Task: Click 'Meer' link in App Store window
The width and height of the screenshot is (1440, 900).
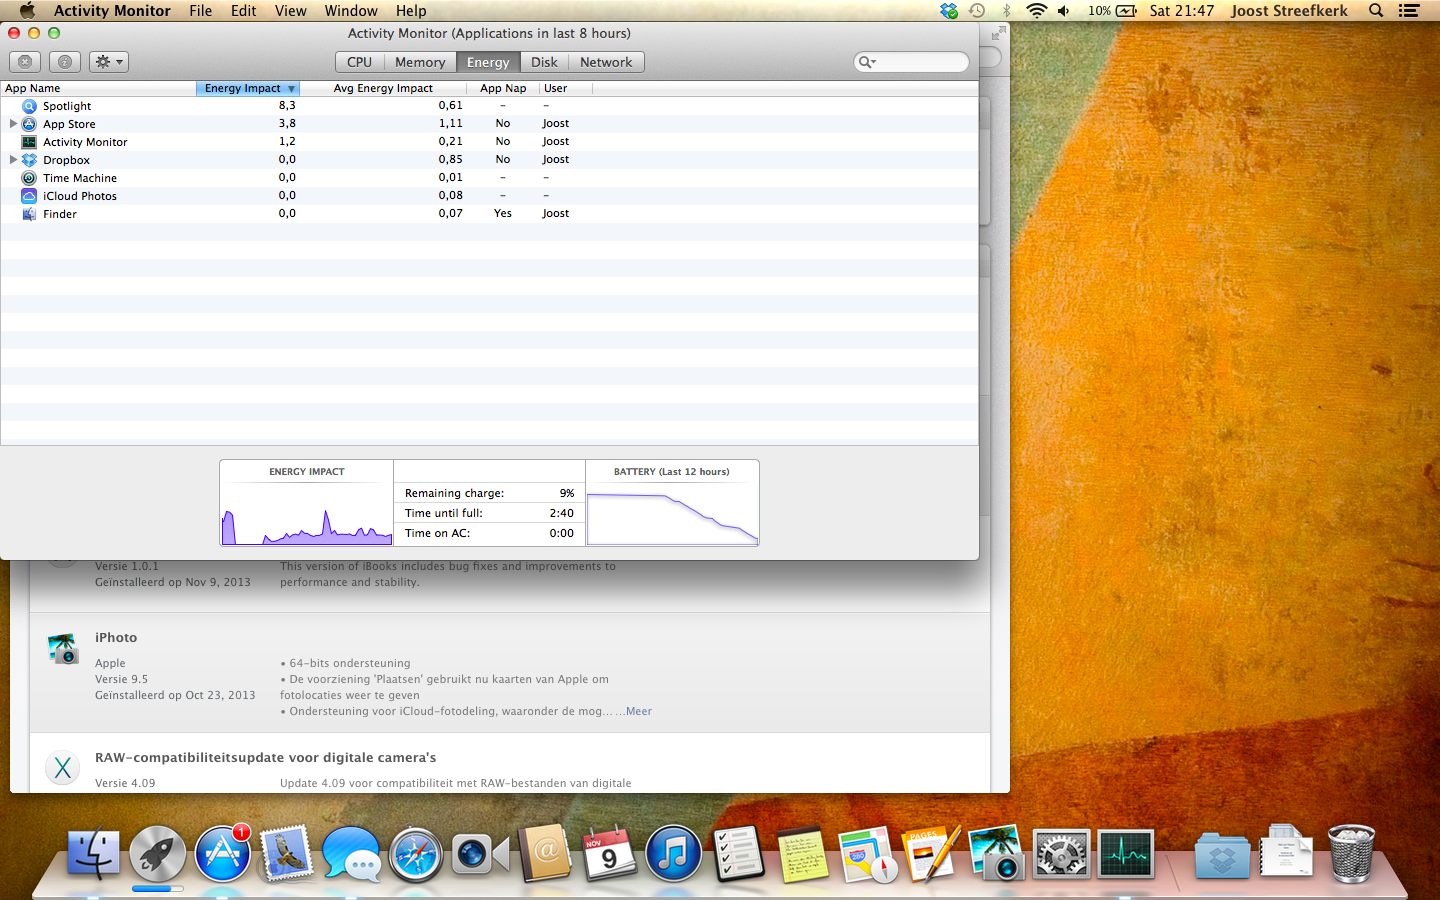Action: pos(639,711)
